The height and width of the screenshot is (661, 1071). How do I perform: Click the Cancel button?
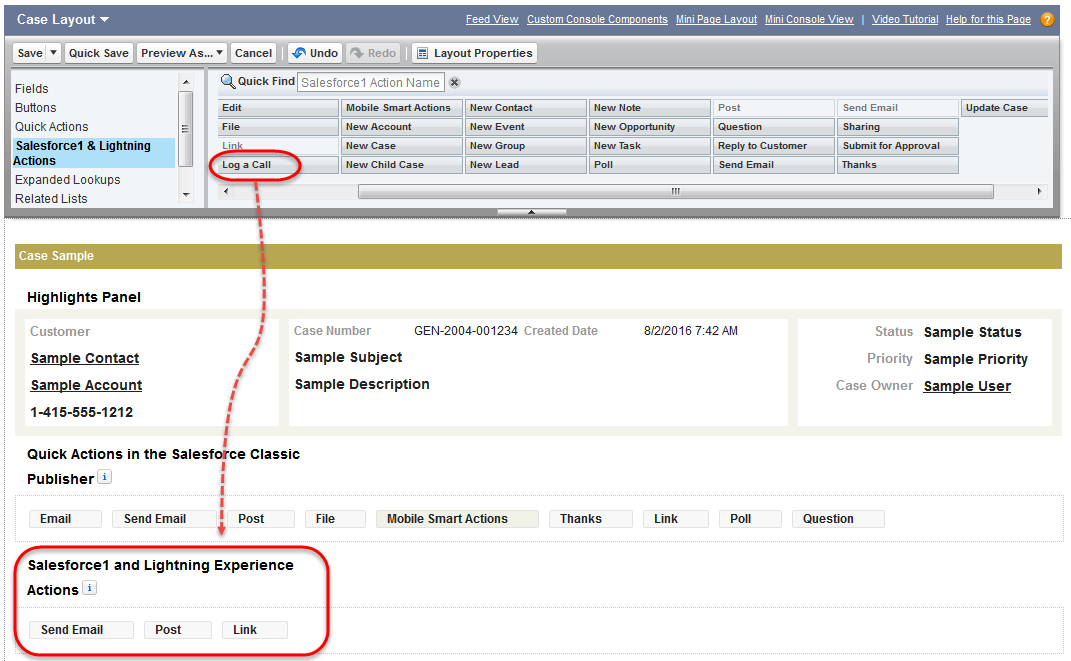(x=253, y=53)
